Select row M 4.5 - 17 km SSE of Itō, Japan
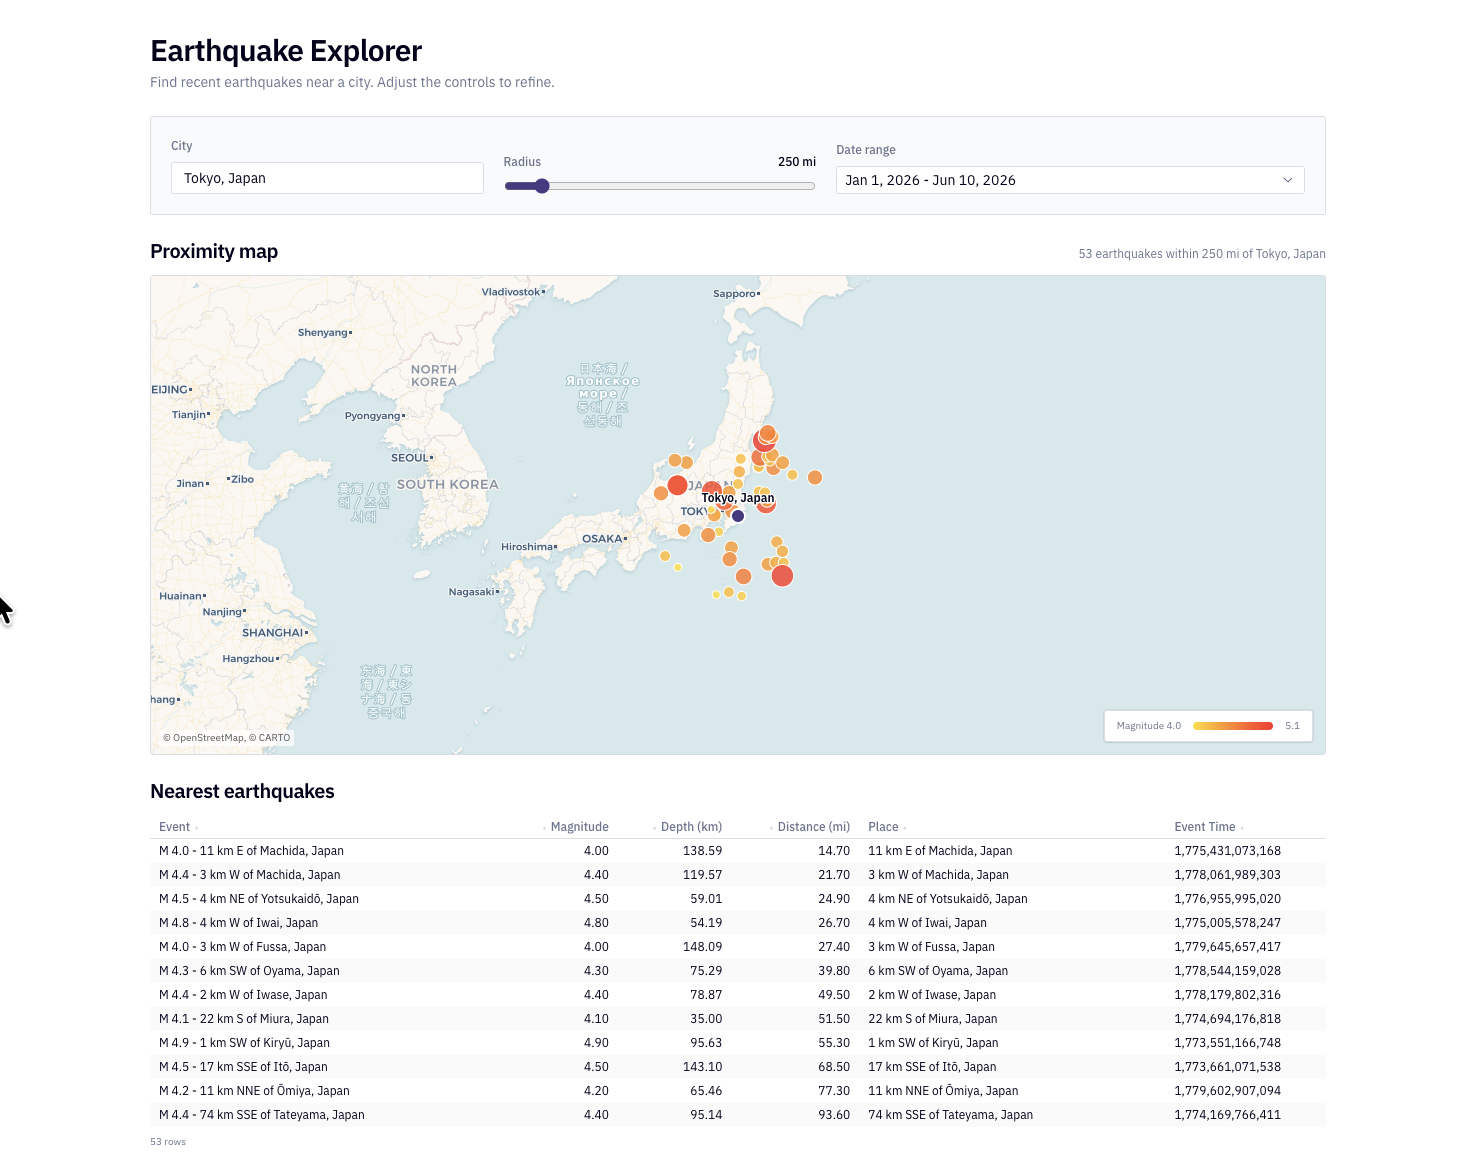This screenshot has width=1472, height=1172. click(x=738, y=1067)
